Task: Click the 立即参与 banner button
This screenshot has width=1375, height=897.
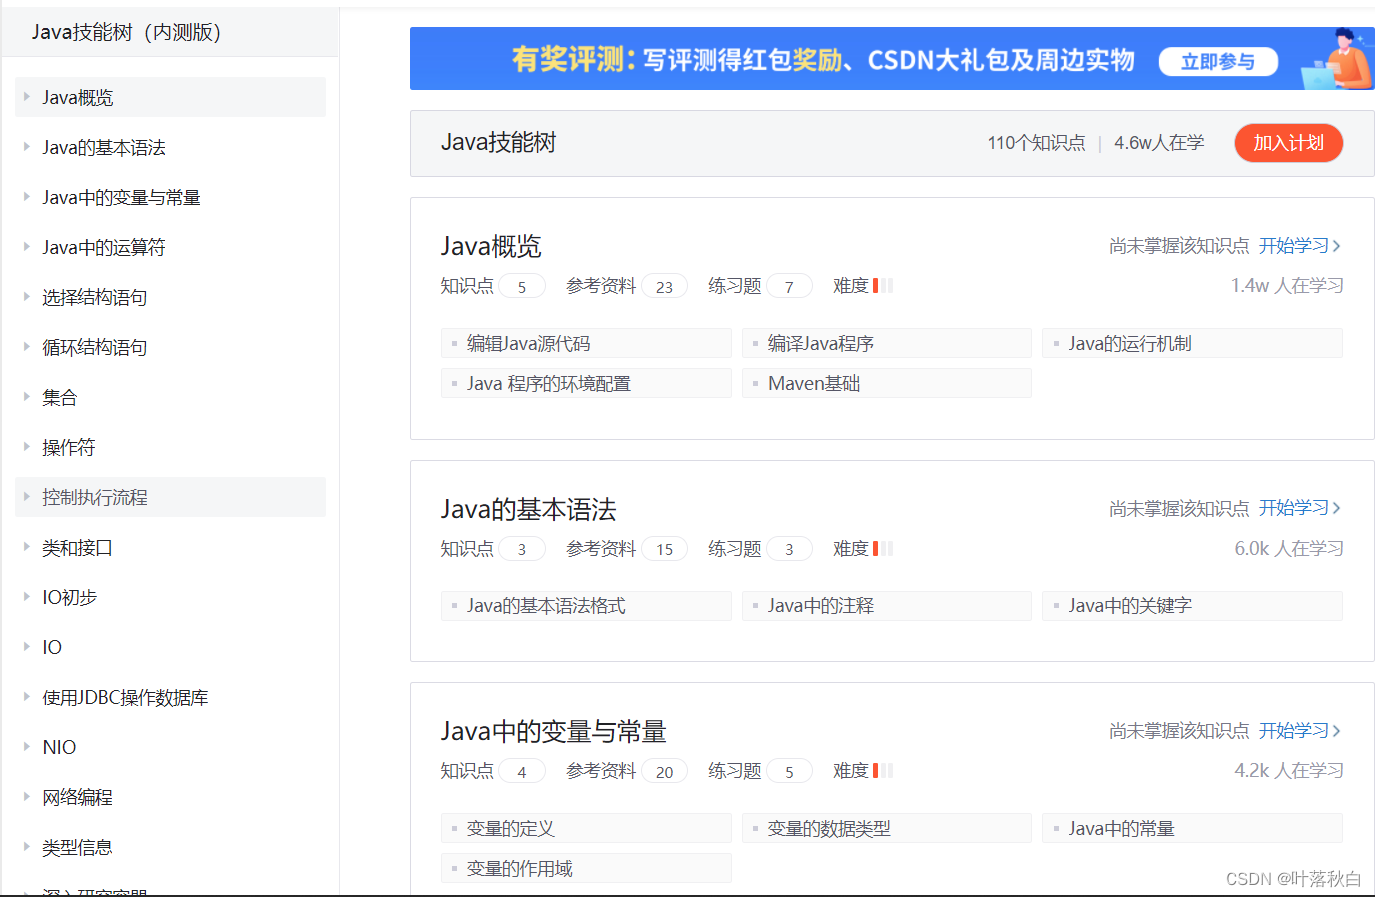Action: pyautogui.click(x=1218, y=61)
